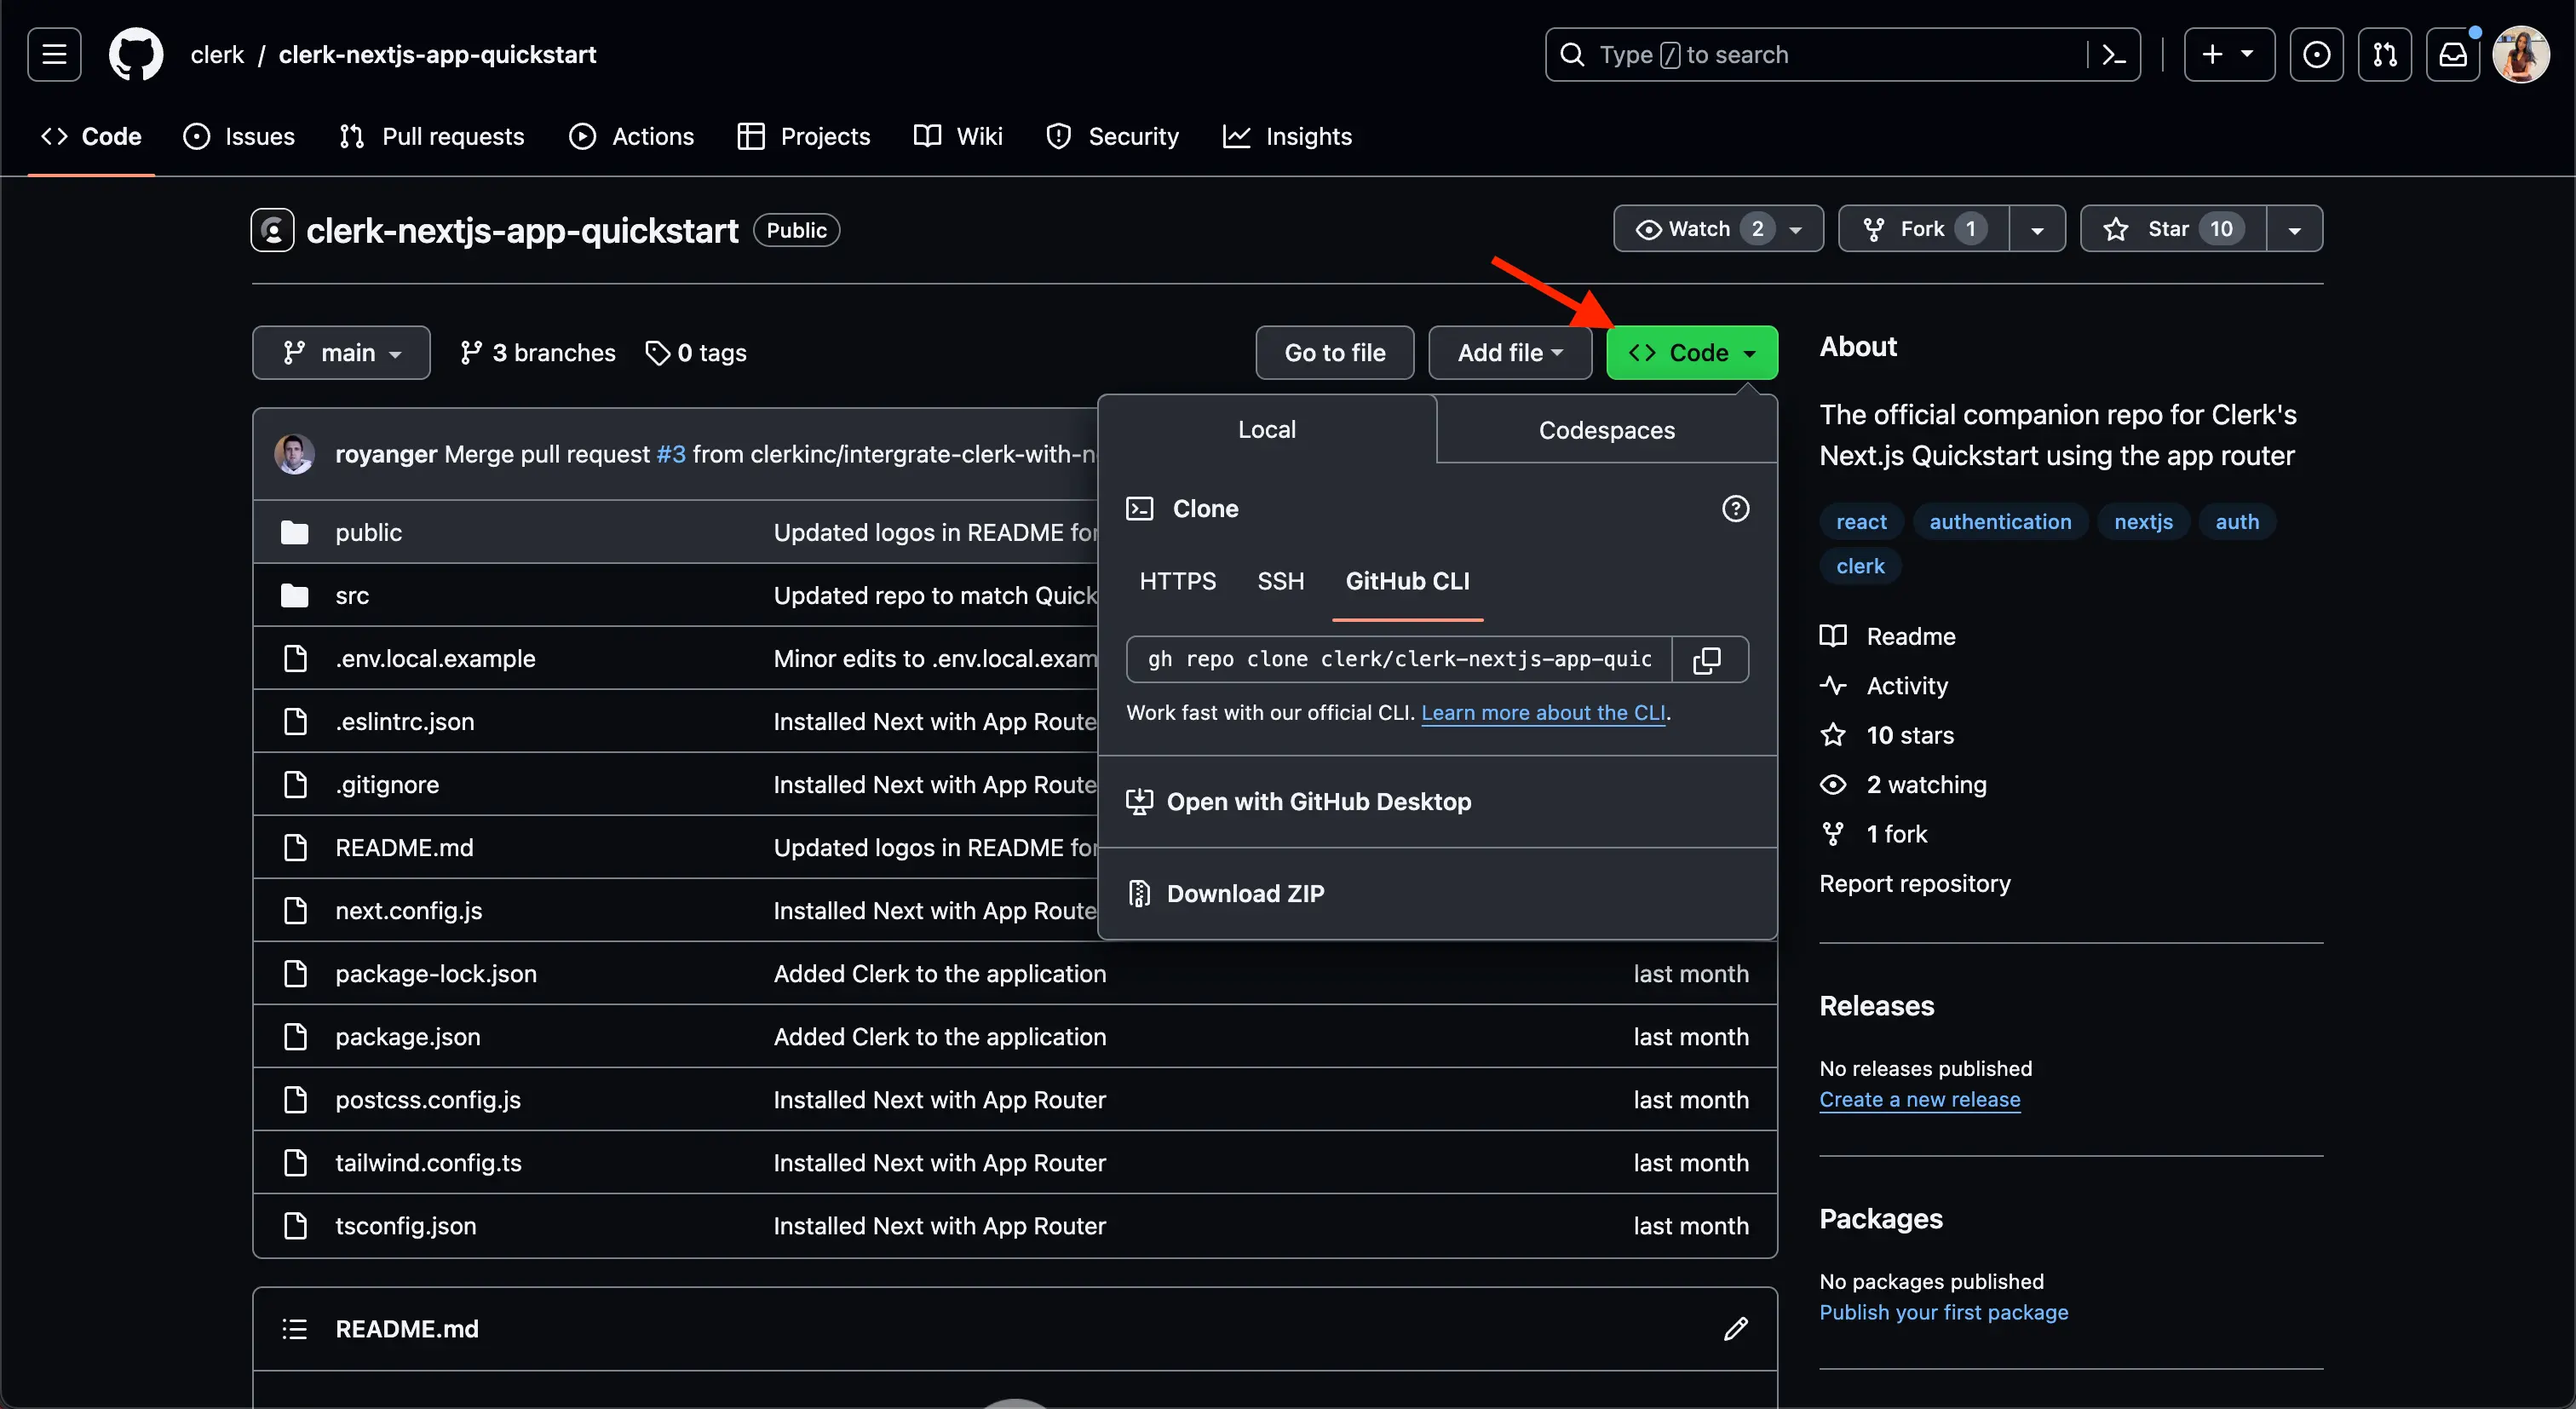The image size is (2576, 1409).
Task: Click the help question mark in the Clone panel
Action: coord(1735,508)
